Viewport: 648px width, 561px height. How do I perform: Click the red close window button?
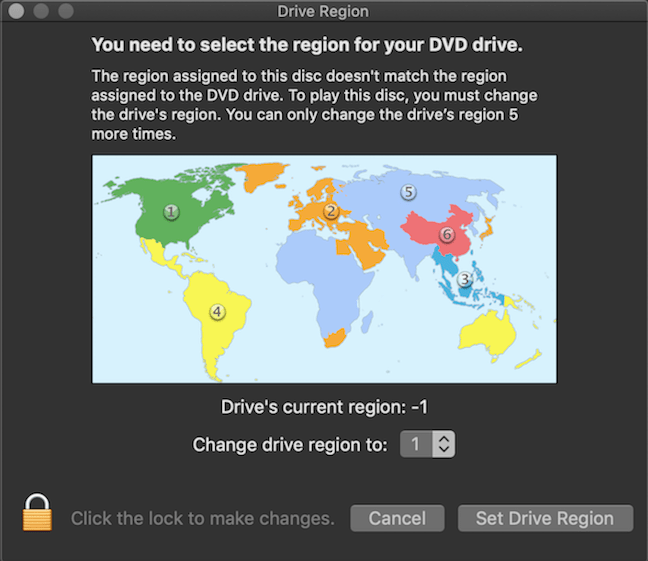17,11
